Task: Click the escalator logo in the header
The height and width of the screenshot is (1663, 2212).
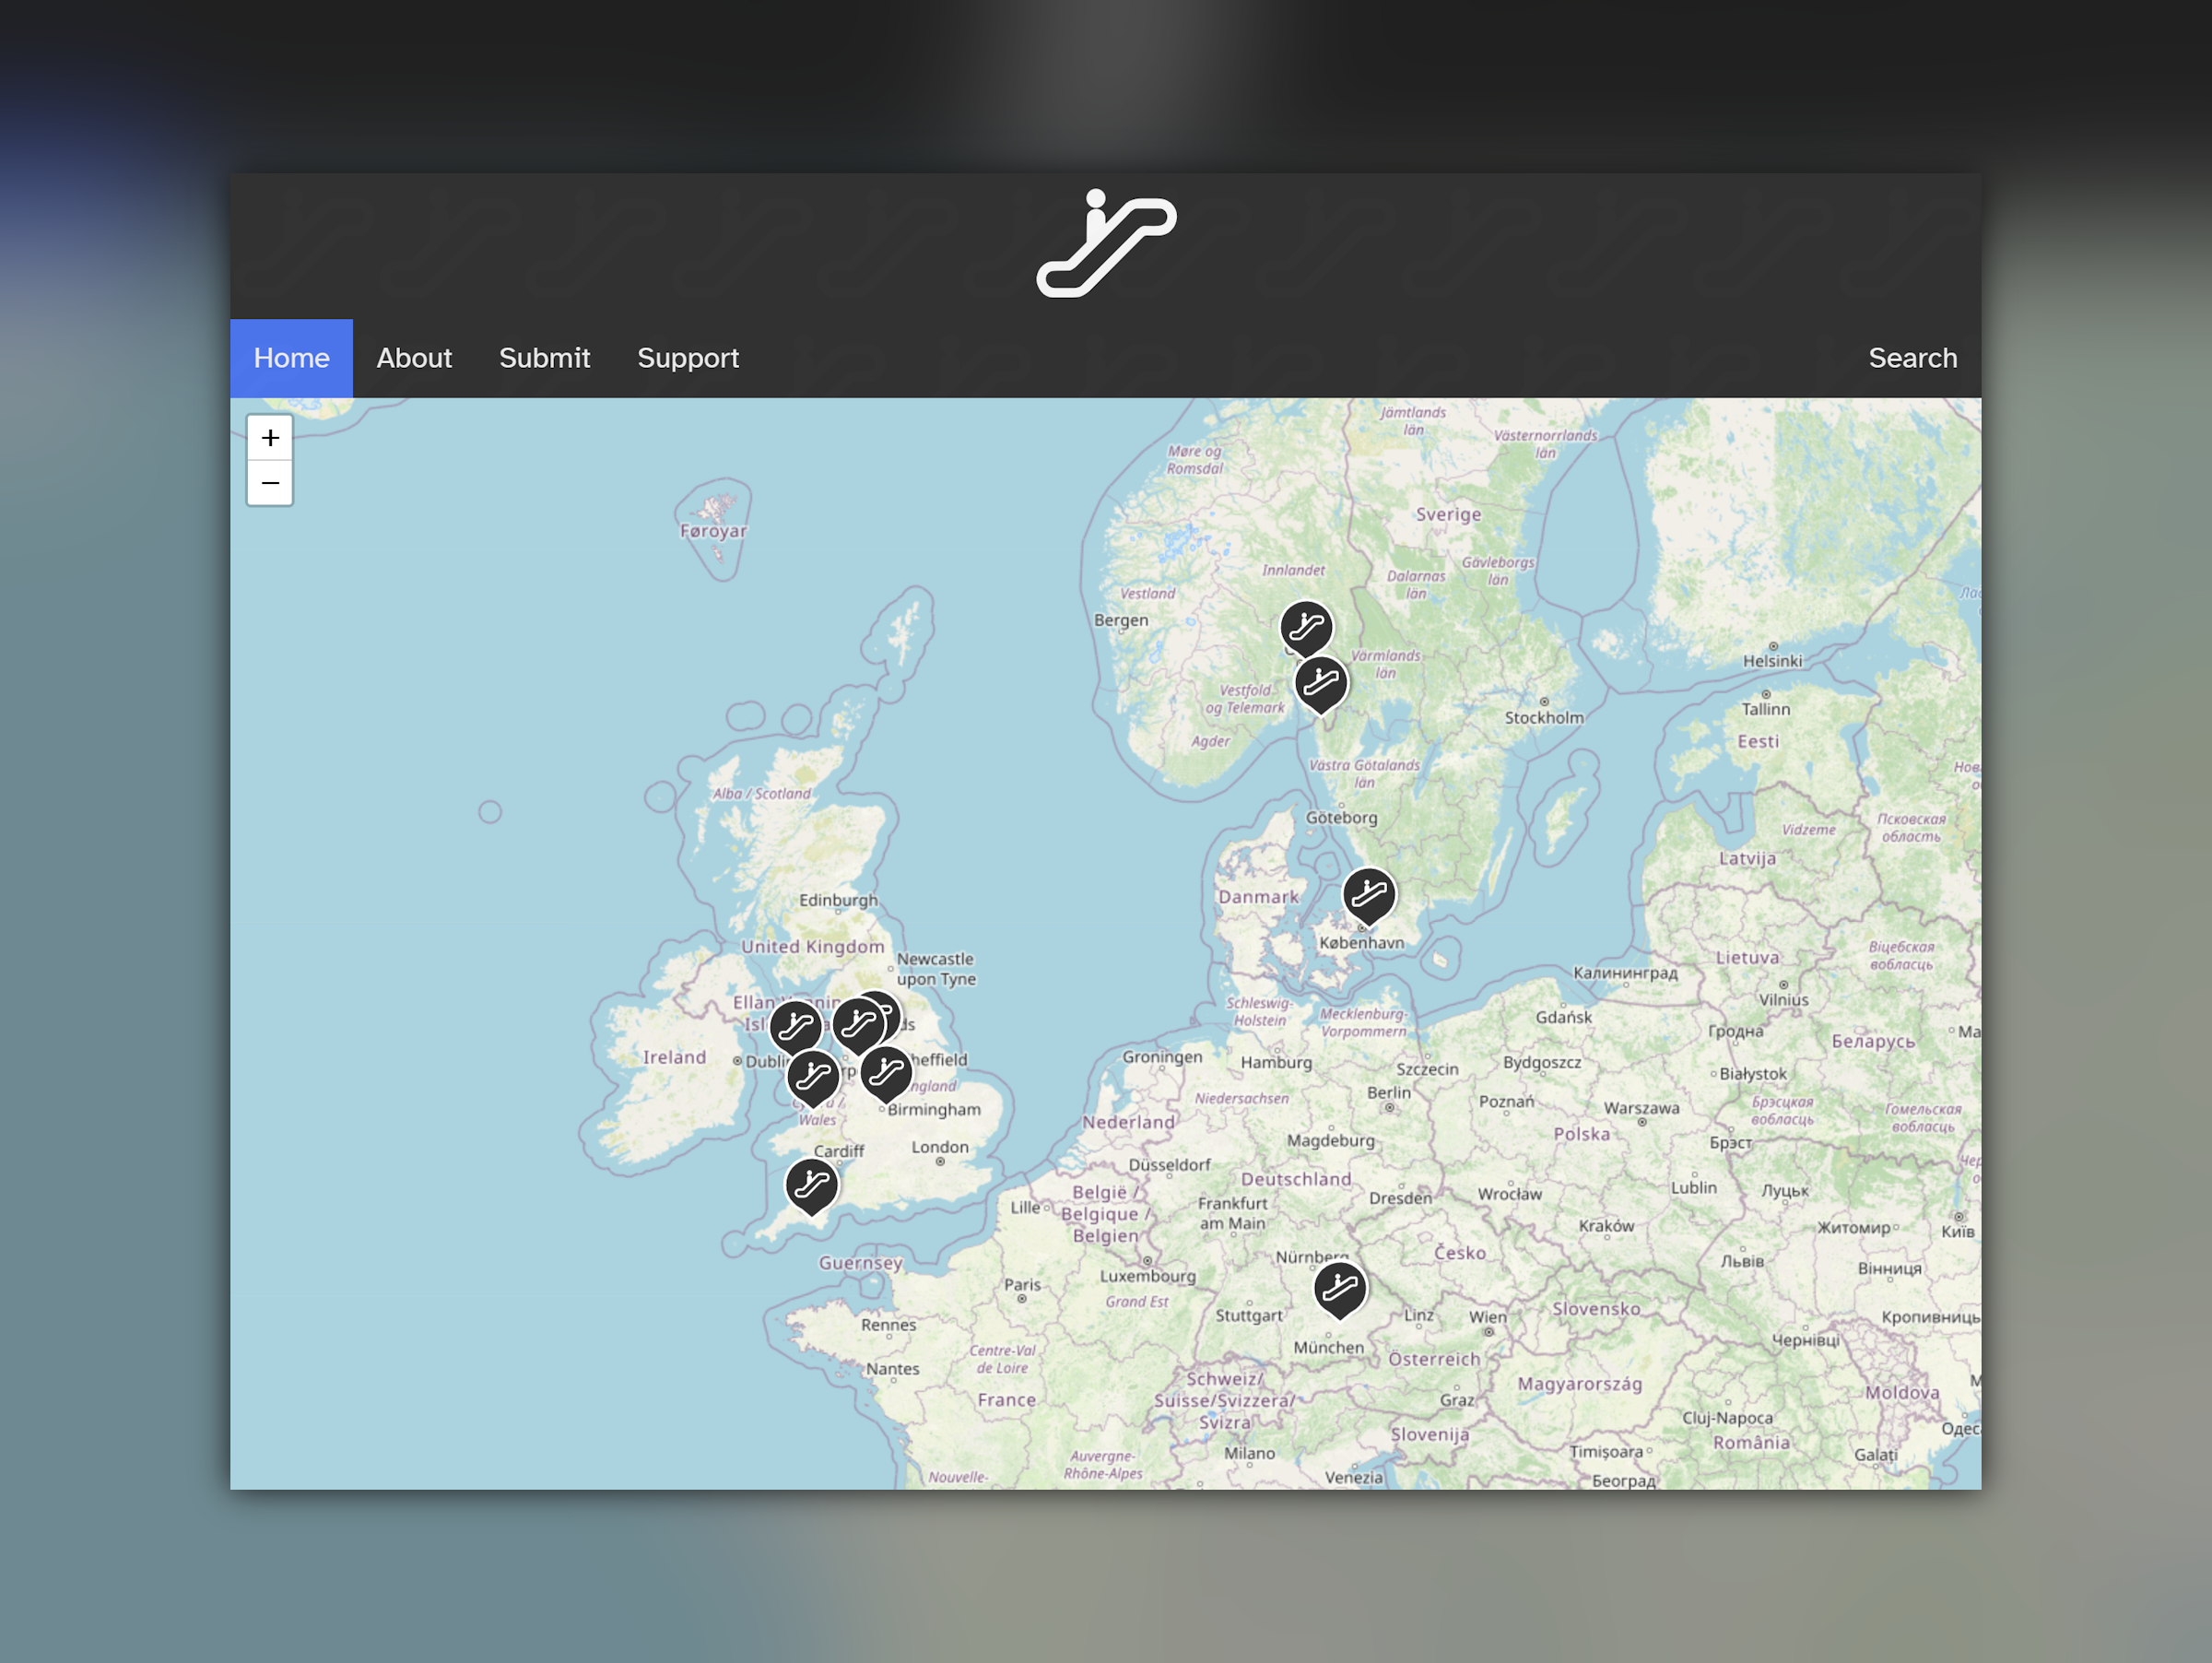Action: 1106,243
